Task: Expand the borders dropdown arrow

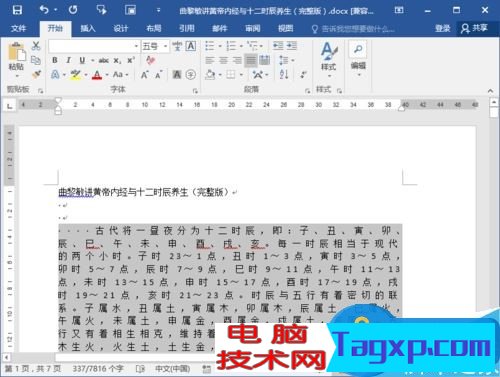Action: coord(241,75)
